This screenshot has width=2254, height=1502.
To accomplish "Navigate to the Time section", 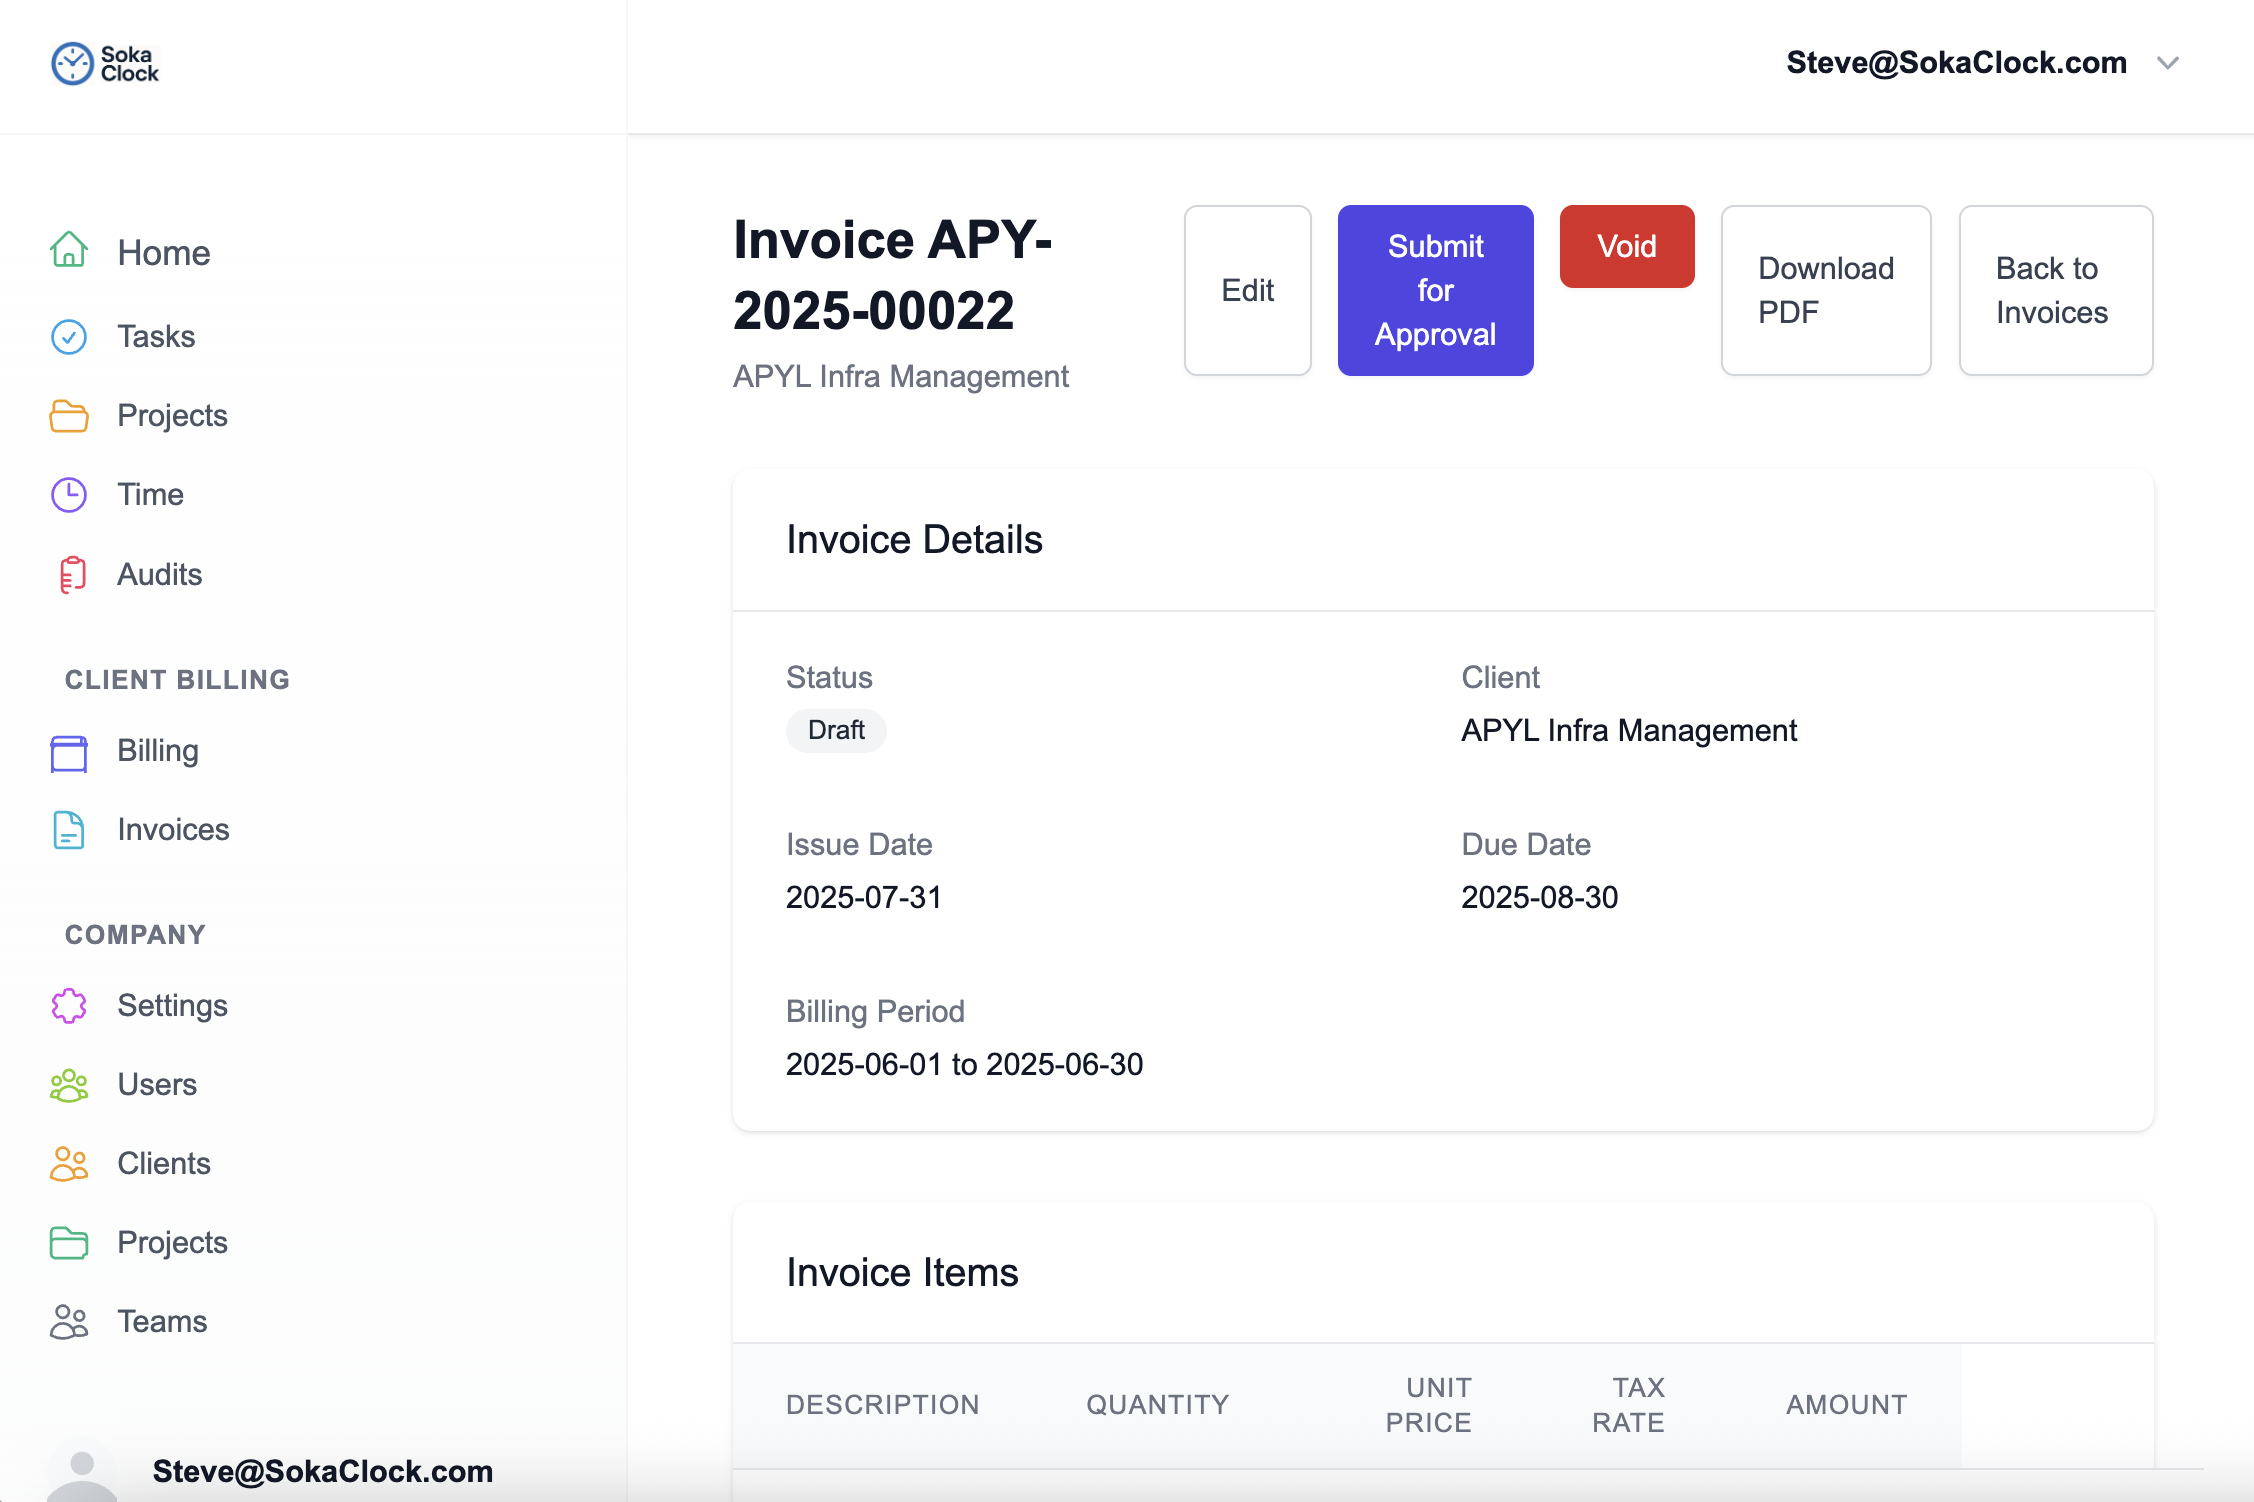I will point(150,494).
